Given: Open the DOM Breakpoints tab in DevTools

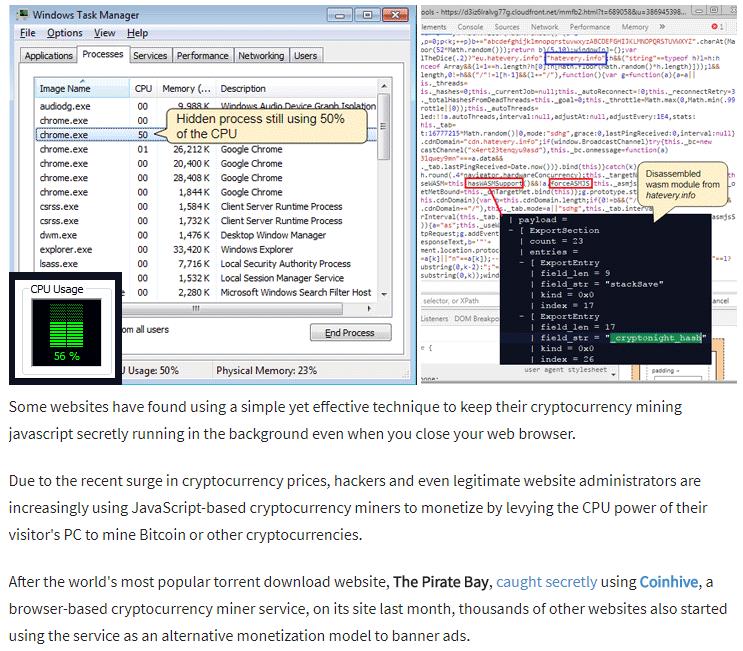Looking at the screenshot, I should 477,318.
